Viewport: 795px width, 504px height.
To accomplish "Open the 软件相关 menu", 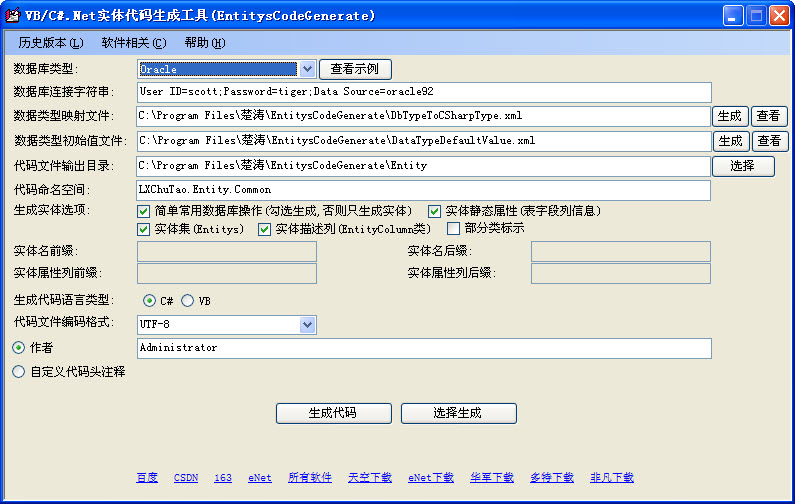I will 134,43.
